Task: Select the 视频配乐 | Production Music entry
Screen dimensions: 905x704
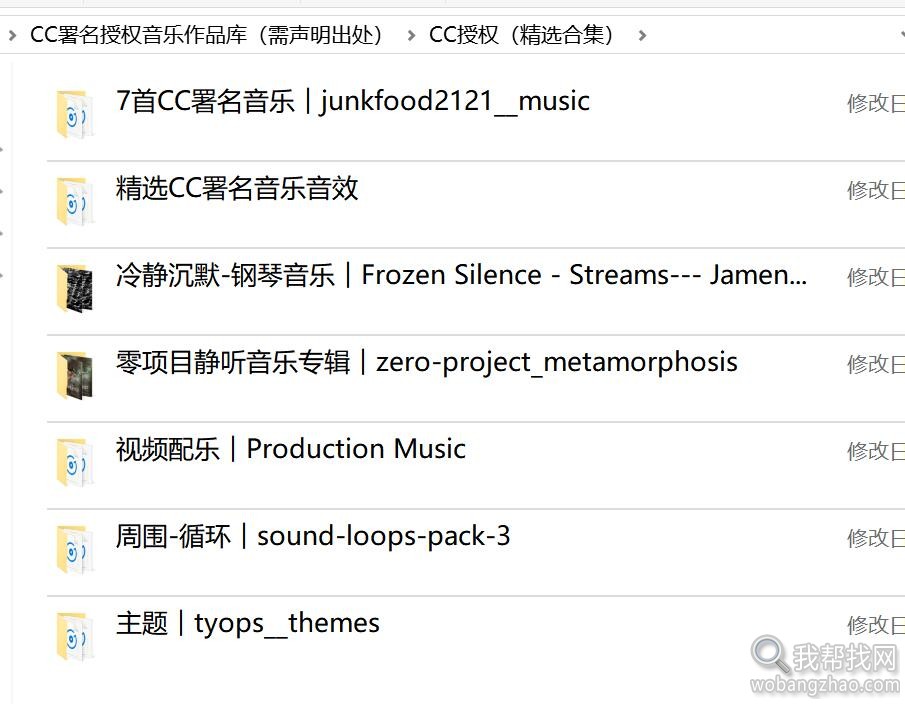Action: click(291, 449)
